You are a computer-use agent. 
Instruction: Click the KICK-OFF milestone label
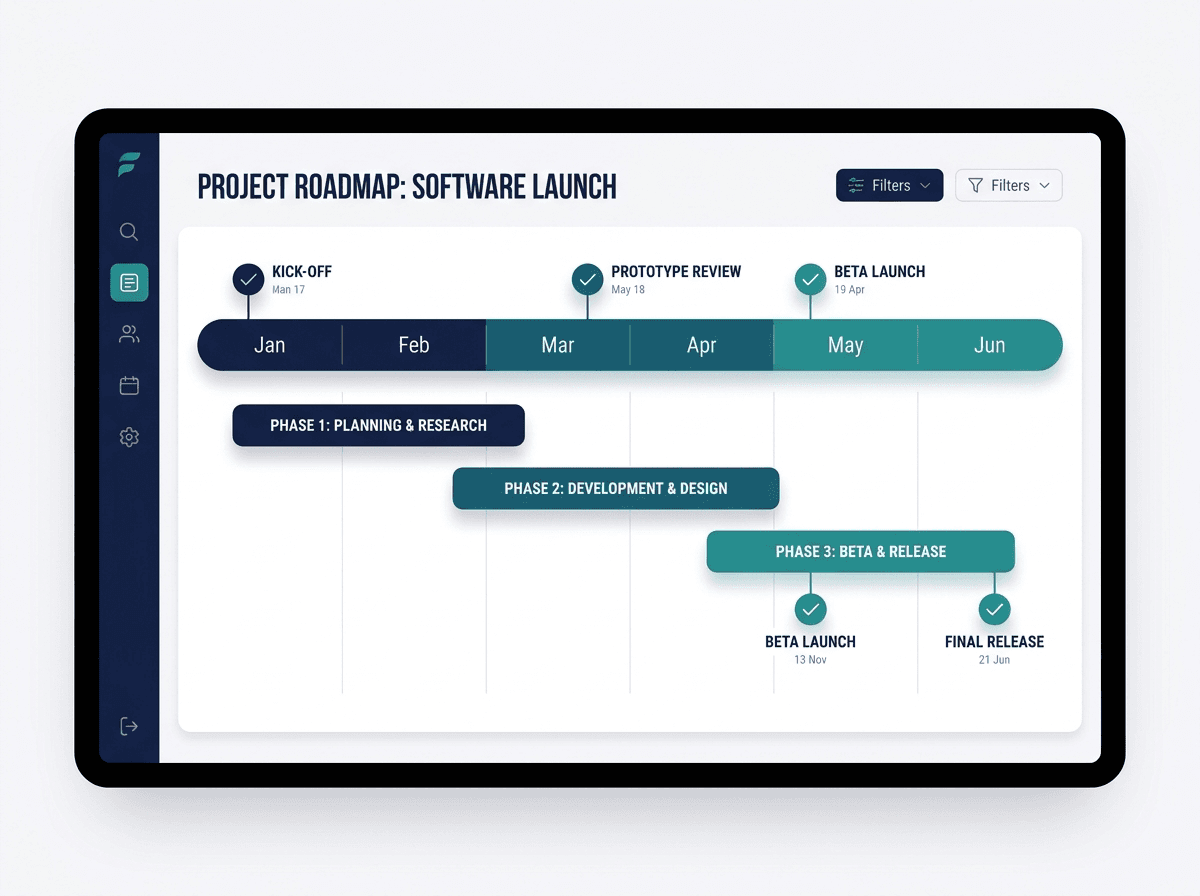pyautogui.click(x=302, y=271)
